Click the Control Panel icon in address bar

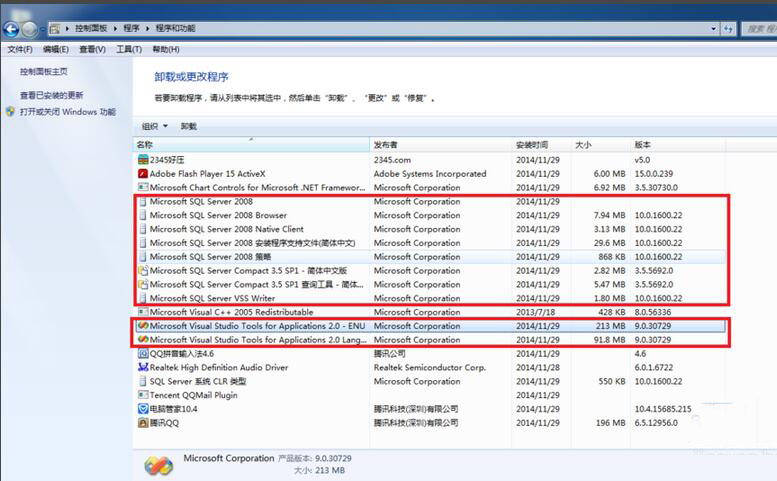pos(55,29)
